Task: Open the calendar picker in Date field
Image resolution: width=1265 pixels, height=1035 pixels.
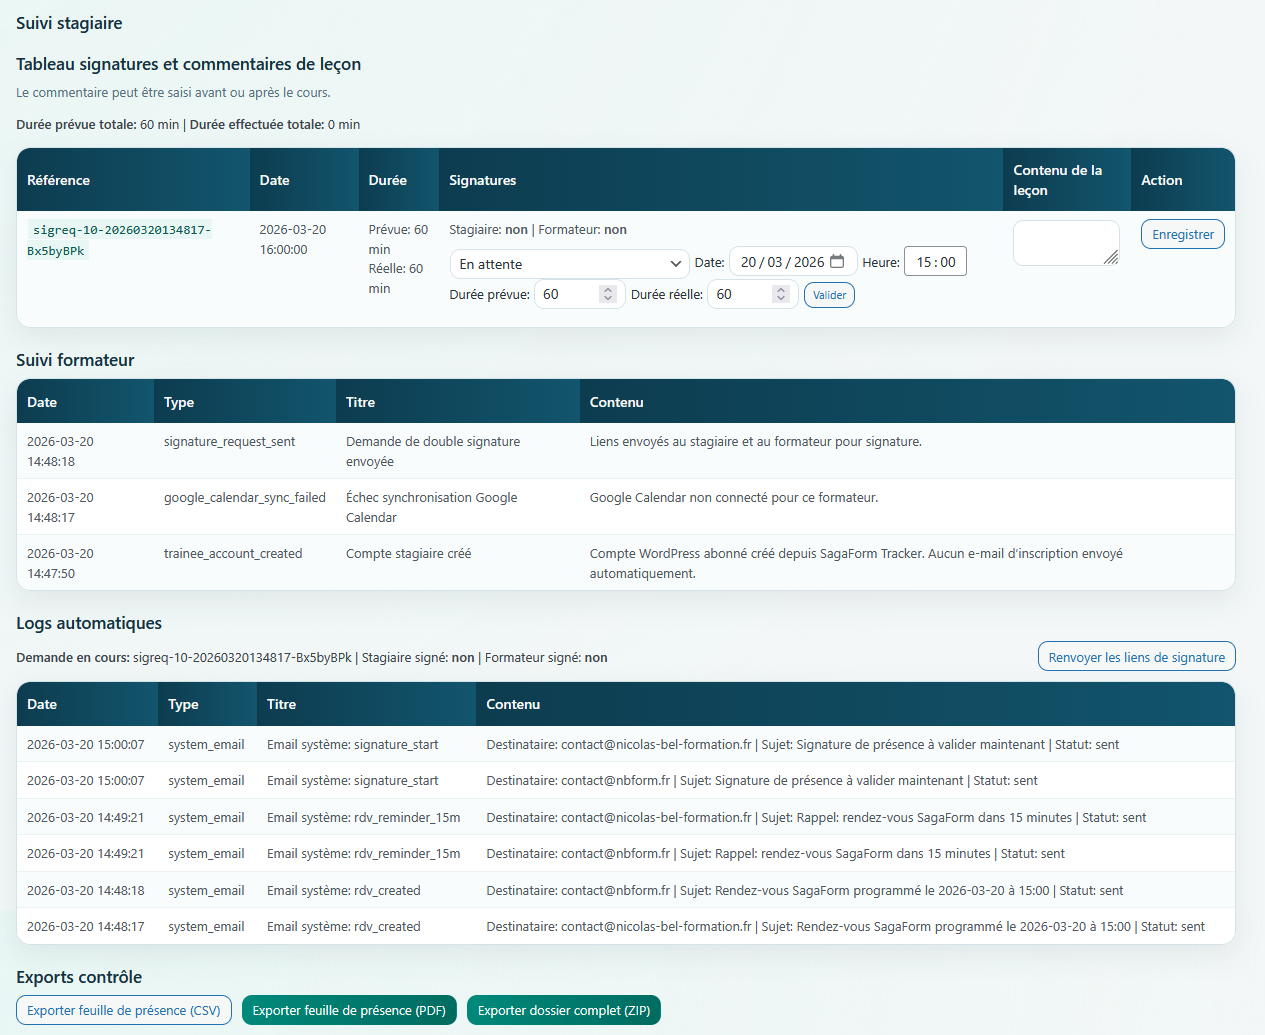Action: coord(837,262)
